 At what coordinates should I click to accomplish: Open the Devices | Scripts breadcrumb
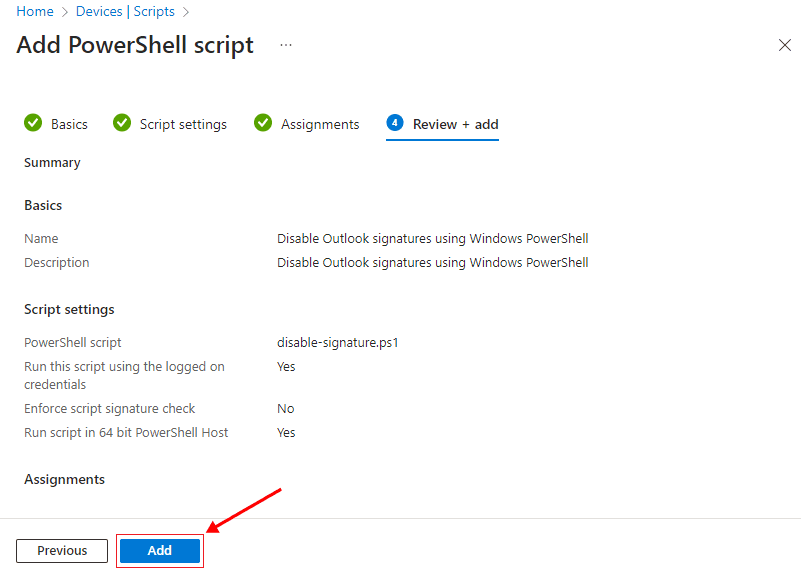[x=125, y=12]
